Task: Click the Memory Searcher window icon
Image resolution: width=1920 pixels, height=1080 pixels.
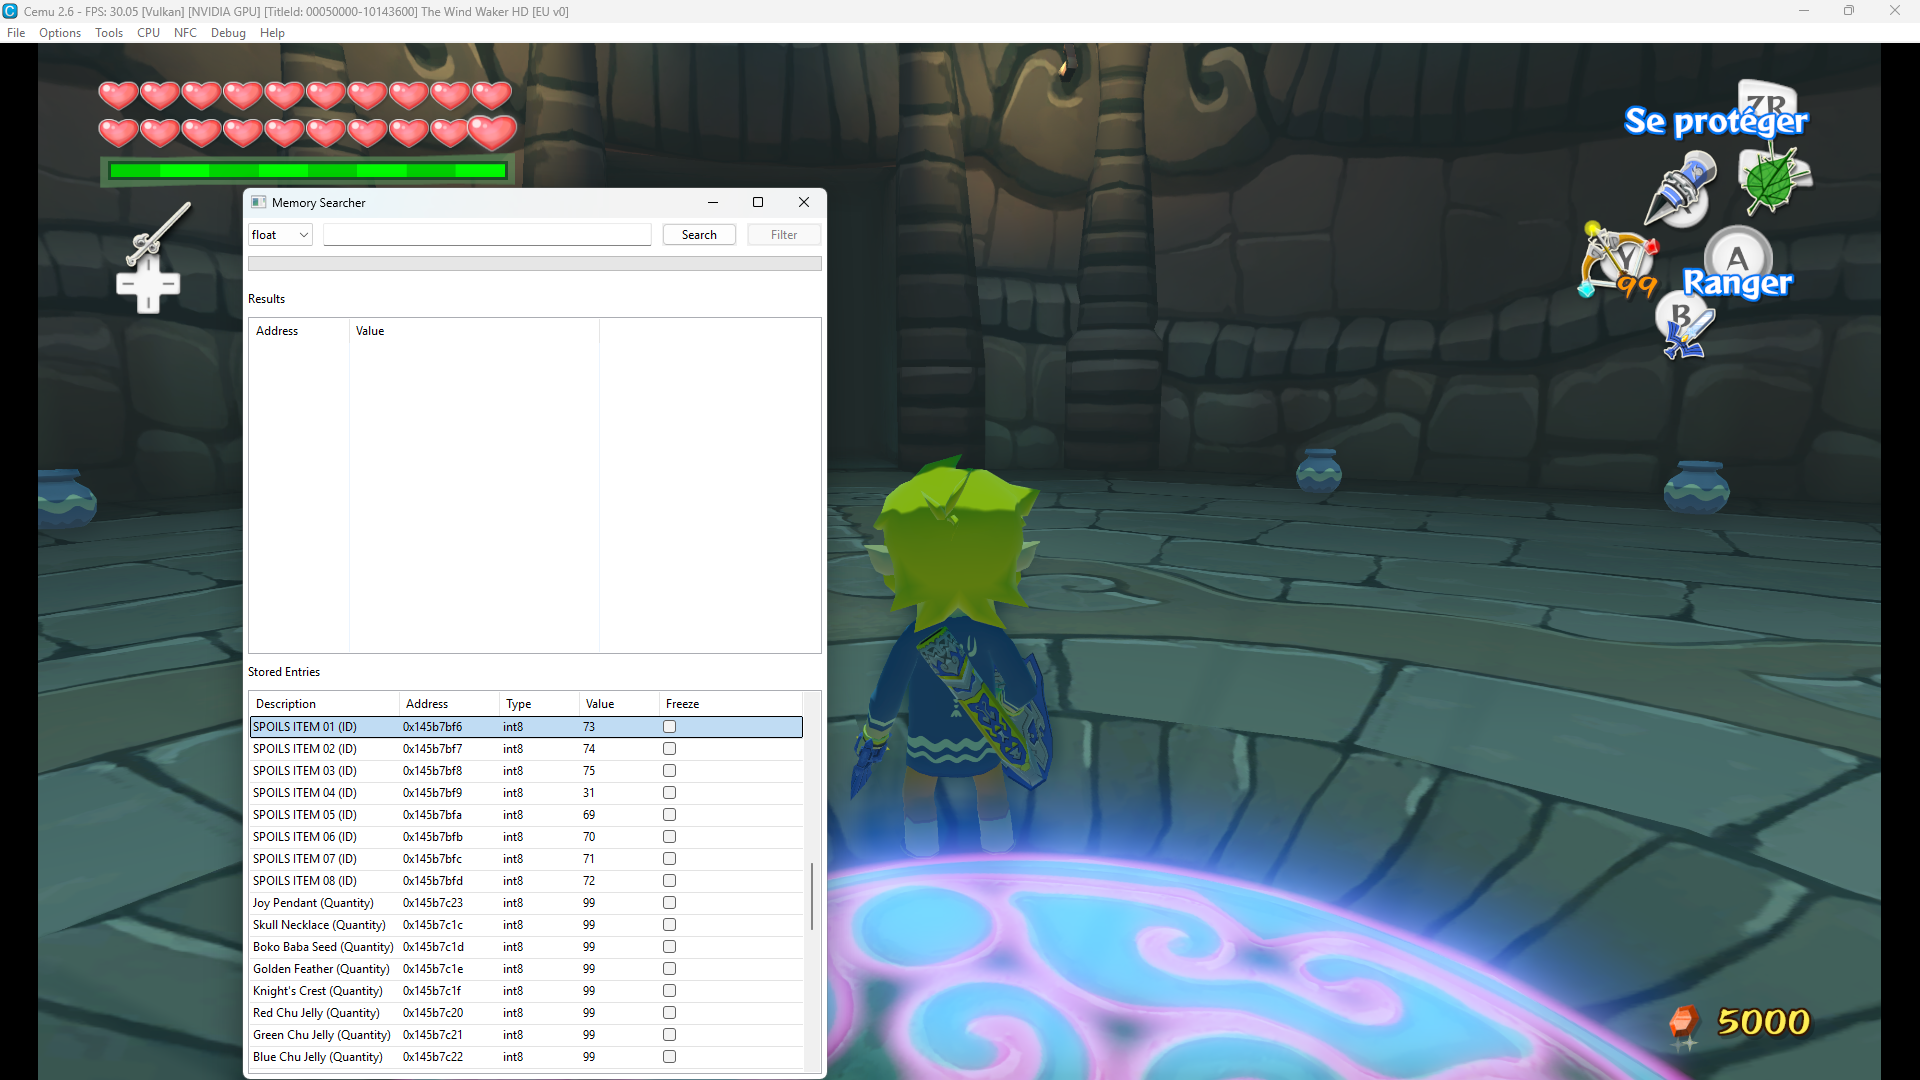Action: (x=259, y=202)
